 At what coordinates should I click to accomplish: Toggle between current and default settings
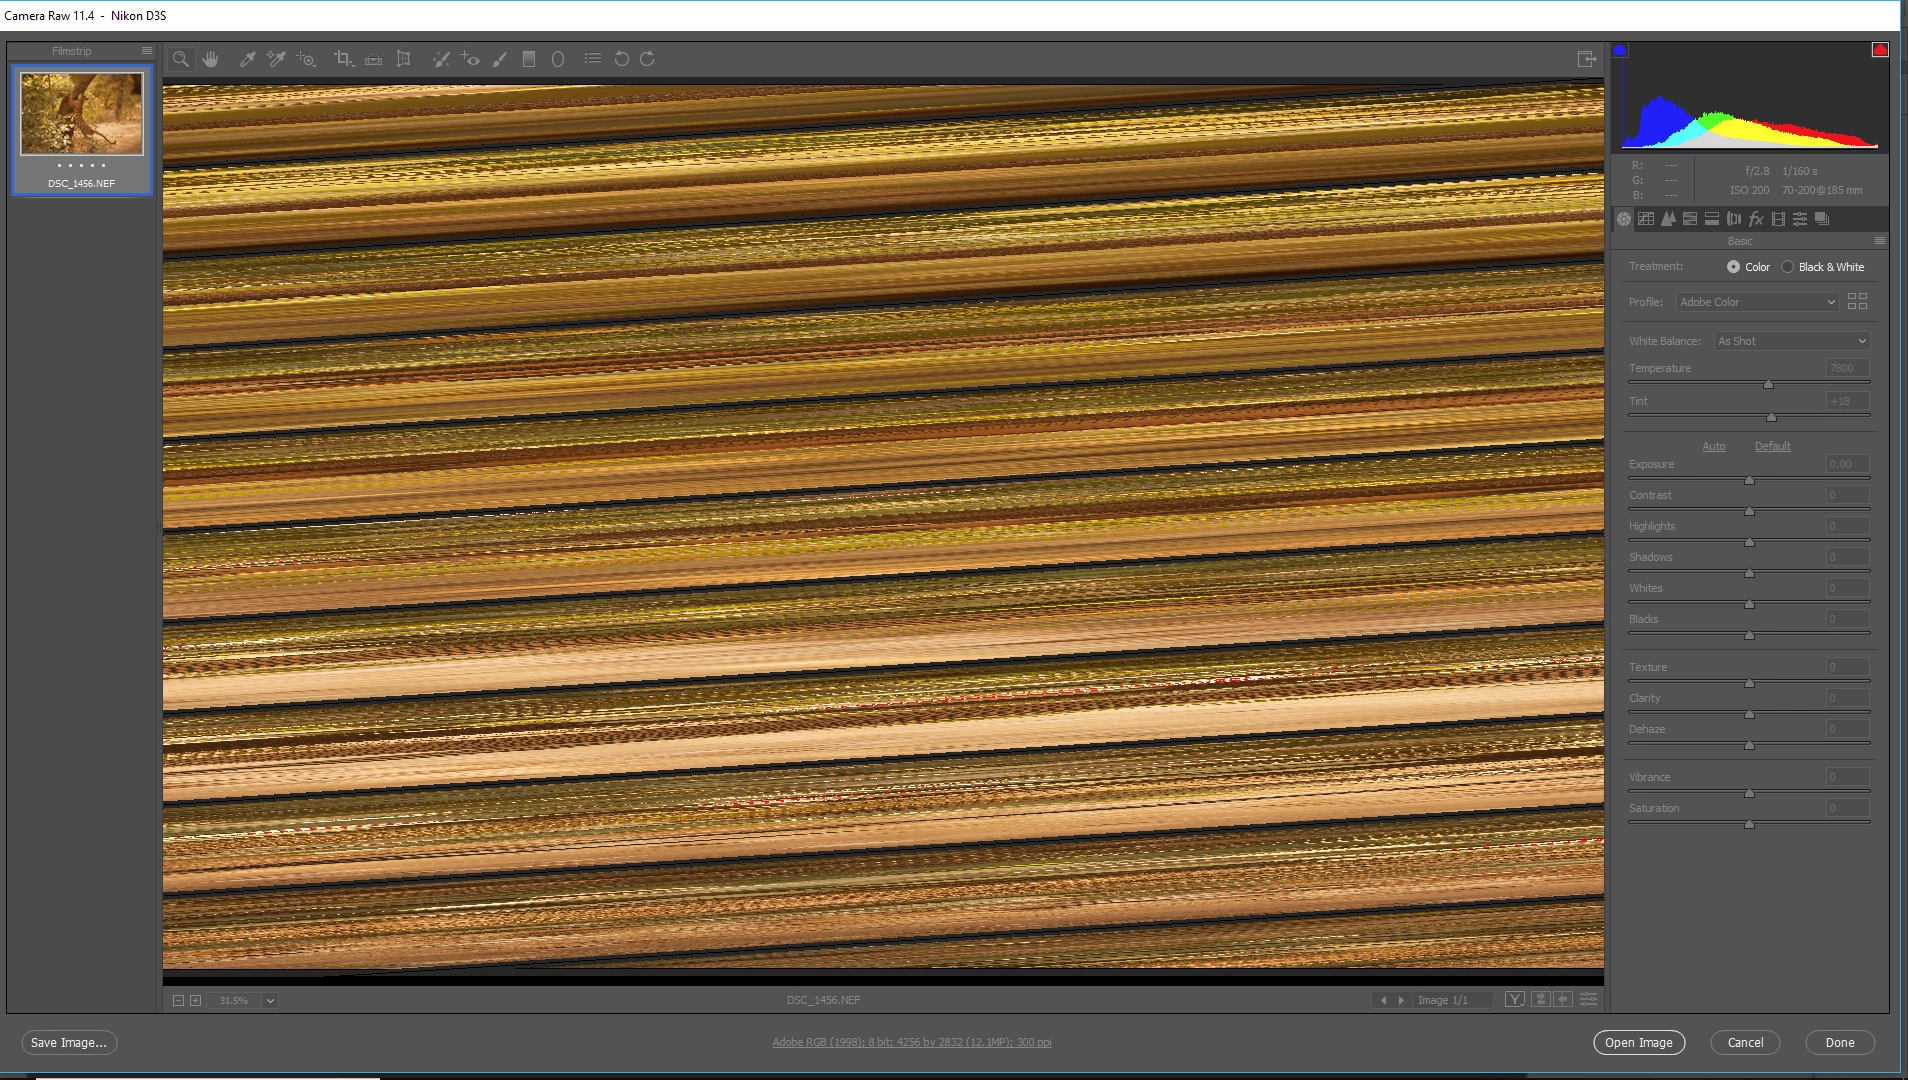click(x=1588, y=1000)
